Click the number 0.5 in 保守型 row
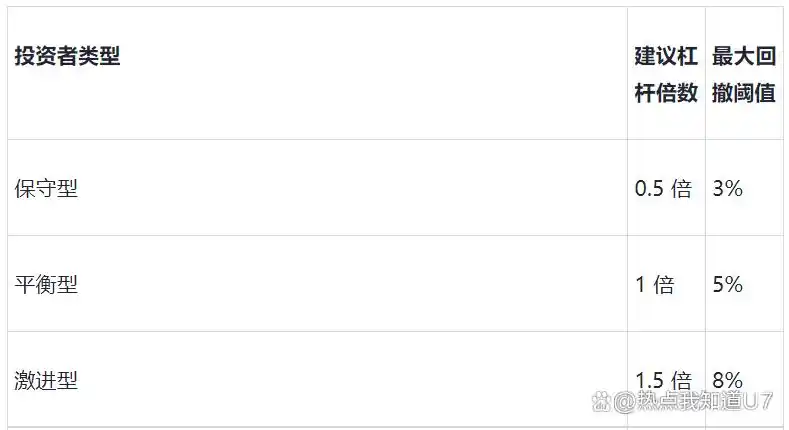This screenshot has height=430, width=789. click(650, 189)
